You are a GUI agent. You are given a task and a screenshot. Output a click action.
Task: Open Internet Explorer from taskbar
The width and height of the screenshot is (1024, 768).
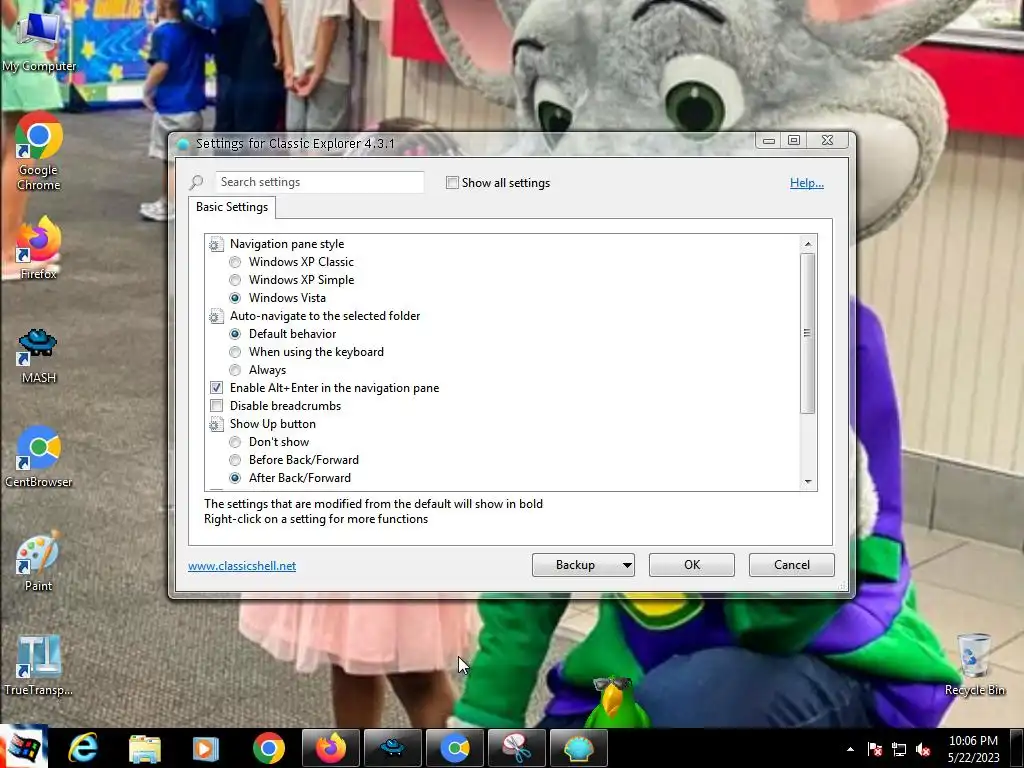(x=84, y=748)
